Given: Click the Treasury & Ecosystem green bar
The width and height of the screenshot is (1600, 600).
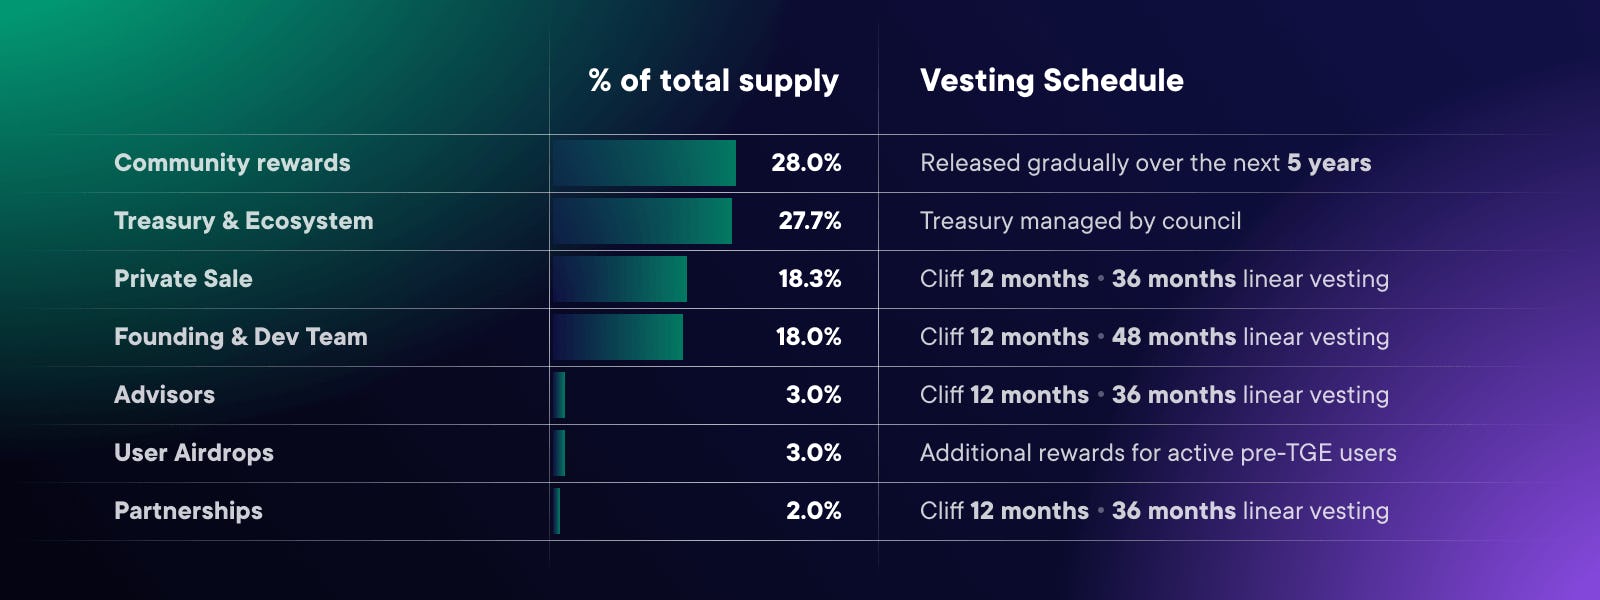Looking at the screenshot, I should pyautogui.click(x=642, y=221).
